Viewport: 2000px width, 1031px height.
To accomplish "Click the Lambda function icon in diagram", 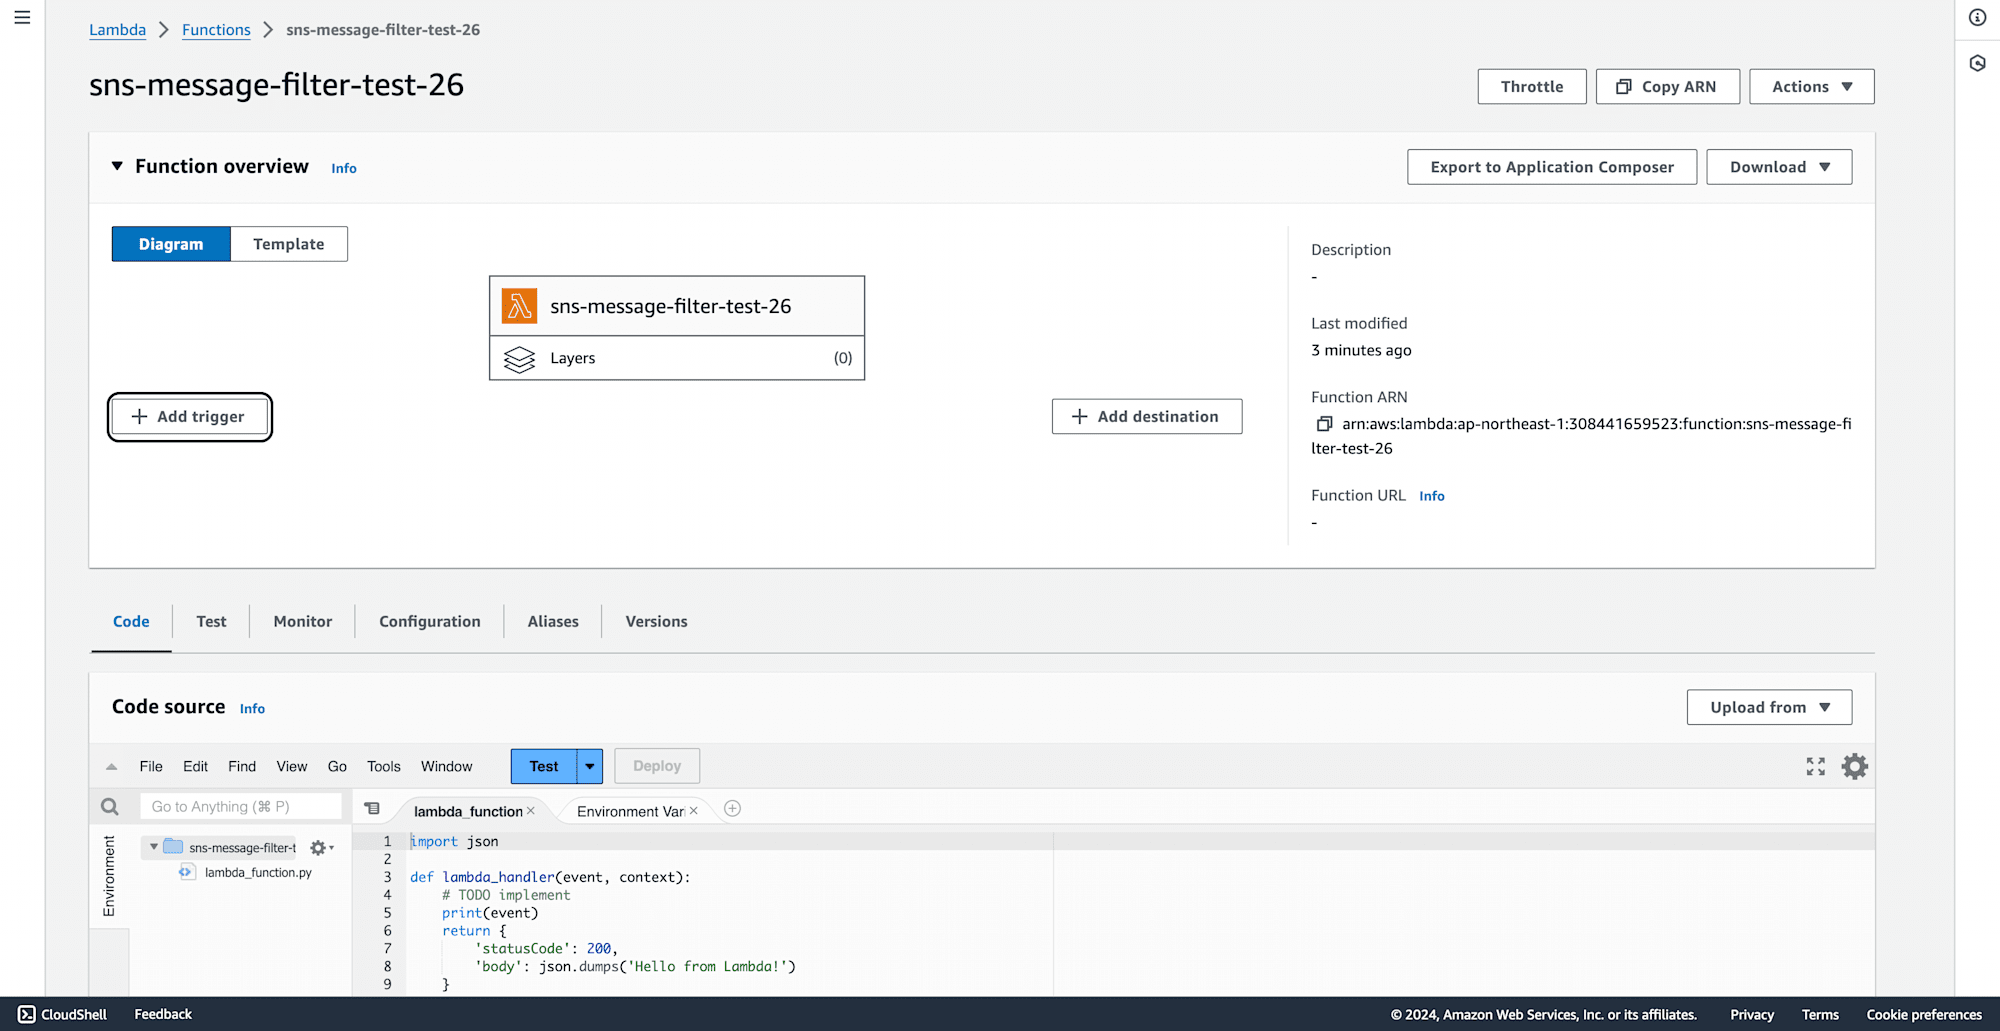I will coord(519,306).
